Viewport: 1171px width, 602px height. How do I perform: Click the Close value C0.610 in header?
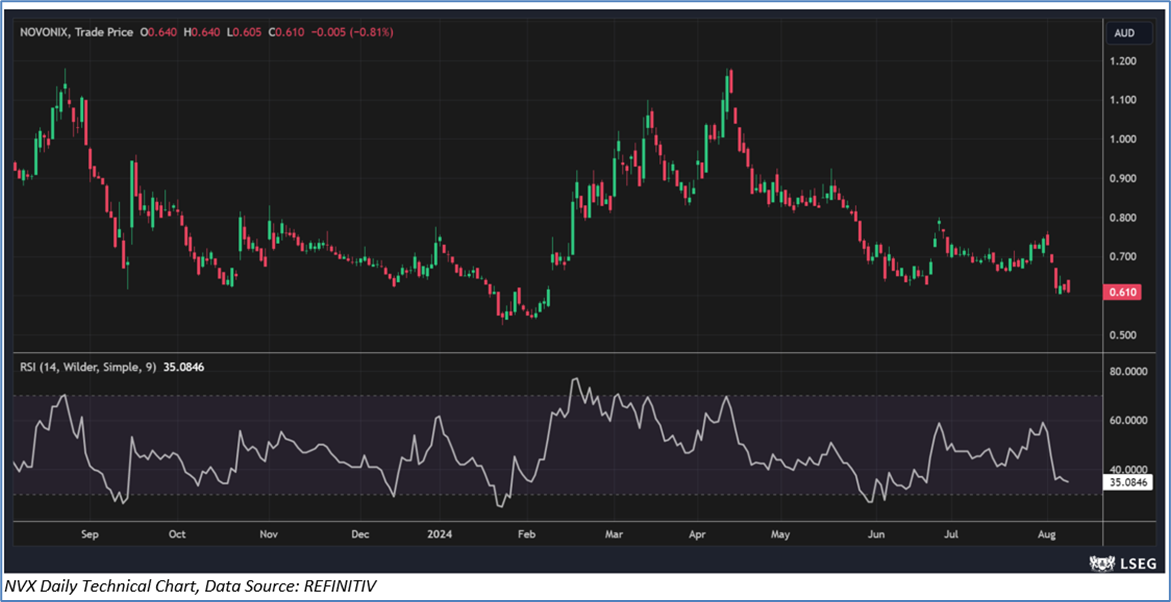[287, 33]
